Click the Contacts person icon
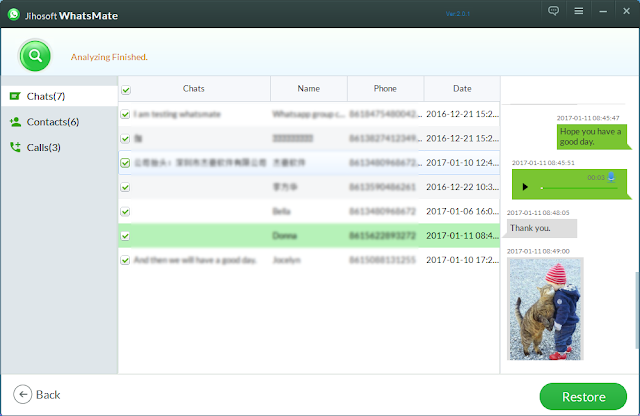Image resolution: width=640 pixels, height=416 pixels. point(16,122)
